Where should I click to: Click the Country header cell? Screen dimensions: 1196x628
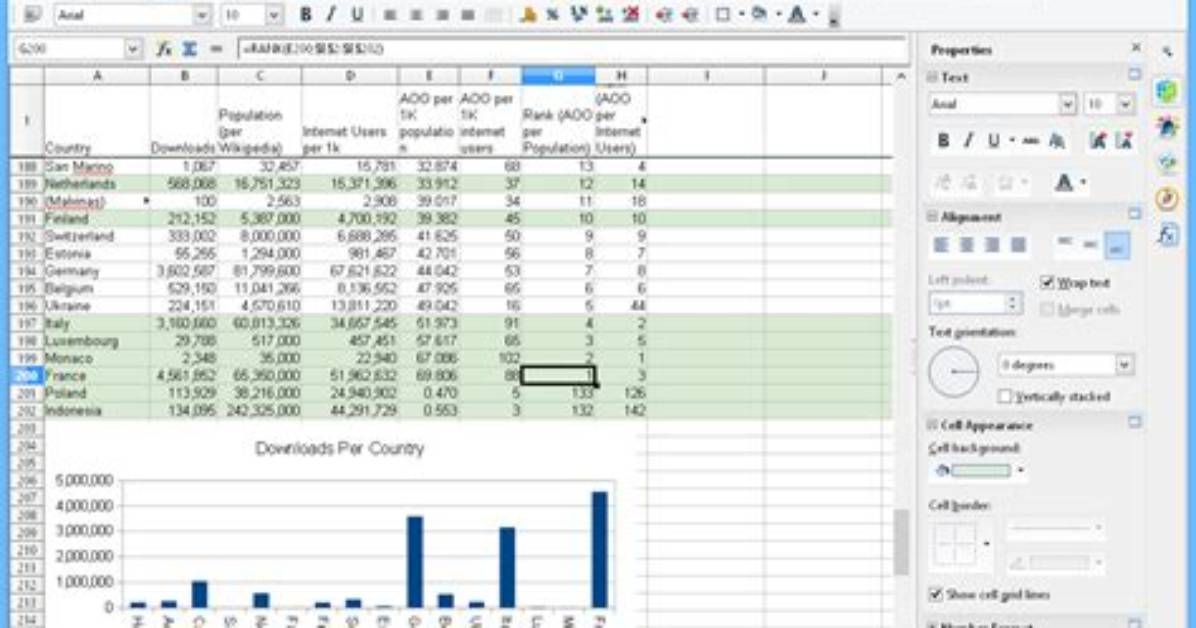point(97,121)
